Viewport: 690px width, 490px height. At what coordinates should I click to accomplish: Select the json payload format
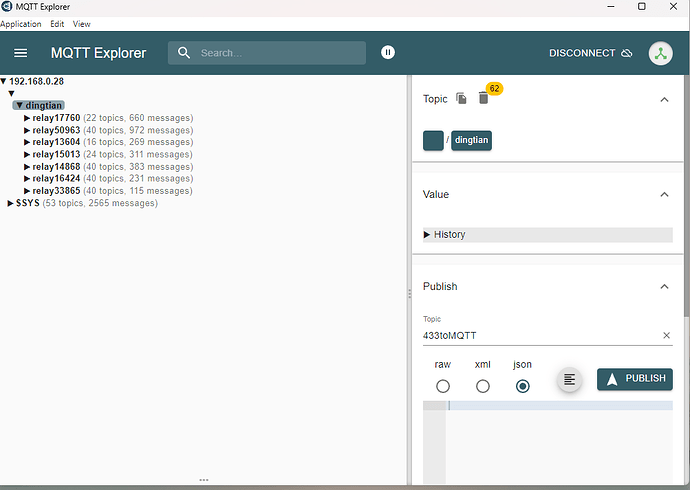pos(522,386)
